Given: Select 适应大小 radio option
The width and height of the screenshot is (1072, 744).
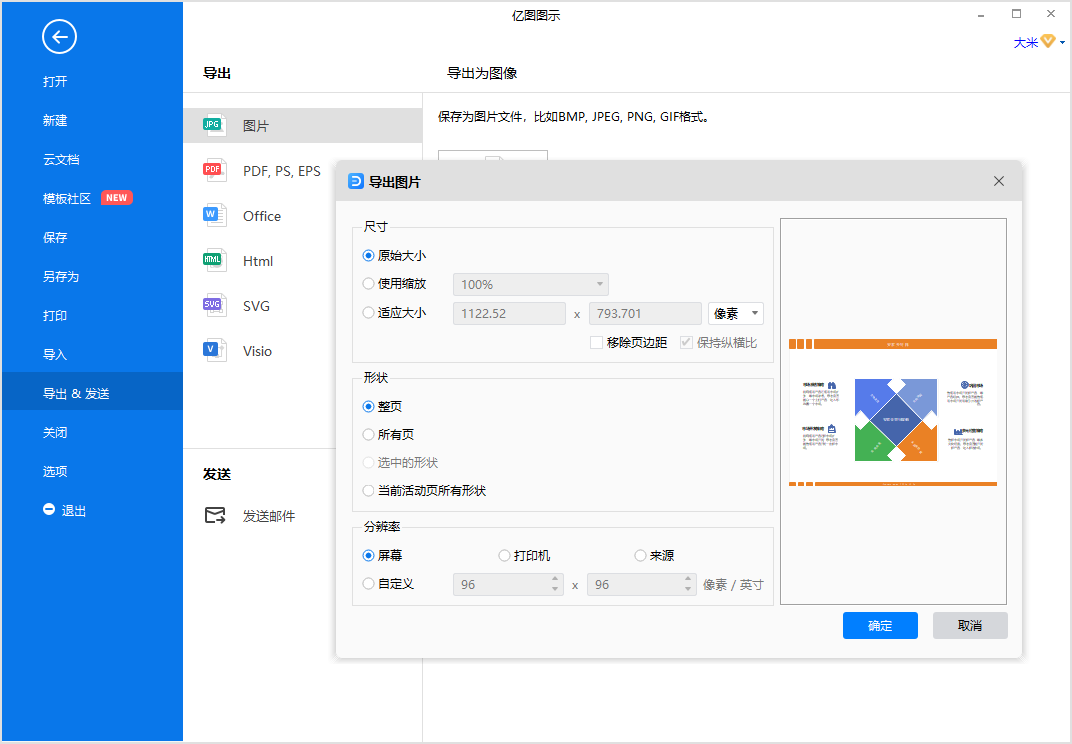Looking at the screenshot, I should tap(368, 313).
